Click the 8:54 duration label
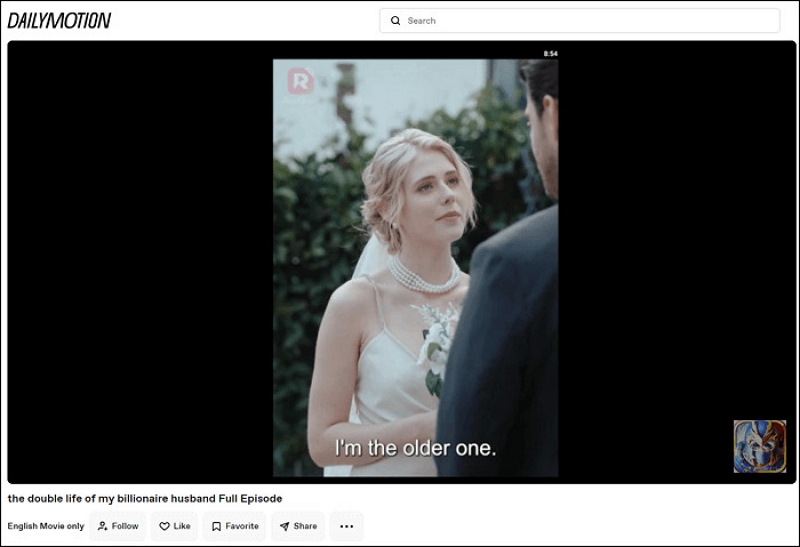Image resolution: width=800 pixels, height=547 pixels. (x=551, y=54)
